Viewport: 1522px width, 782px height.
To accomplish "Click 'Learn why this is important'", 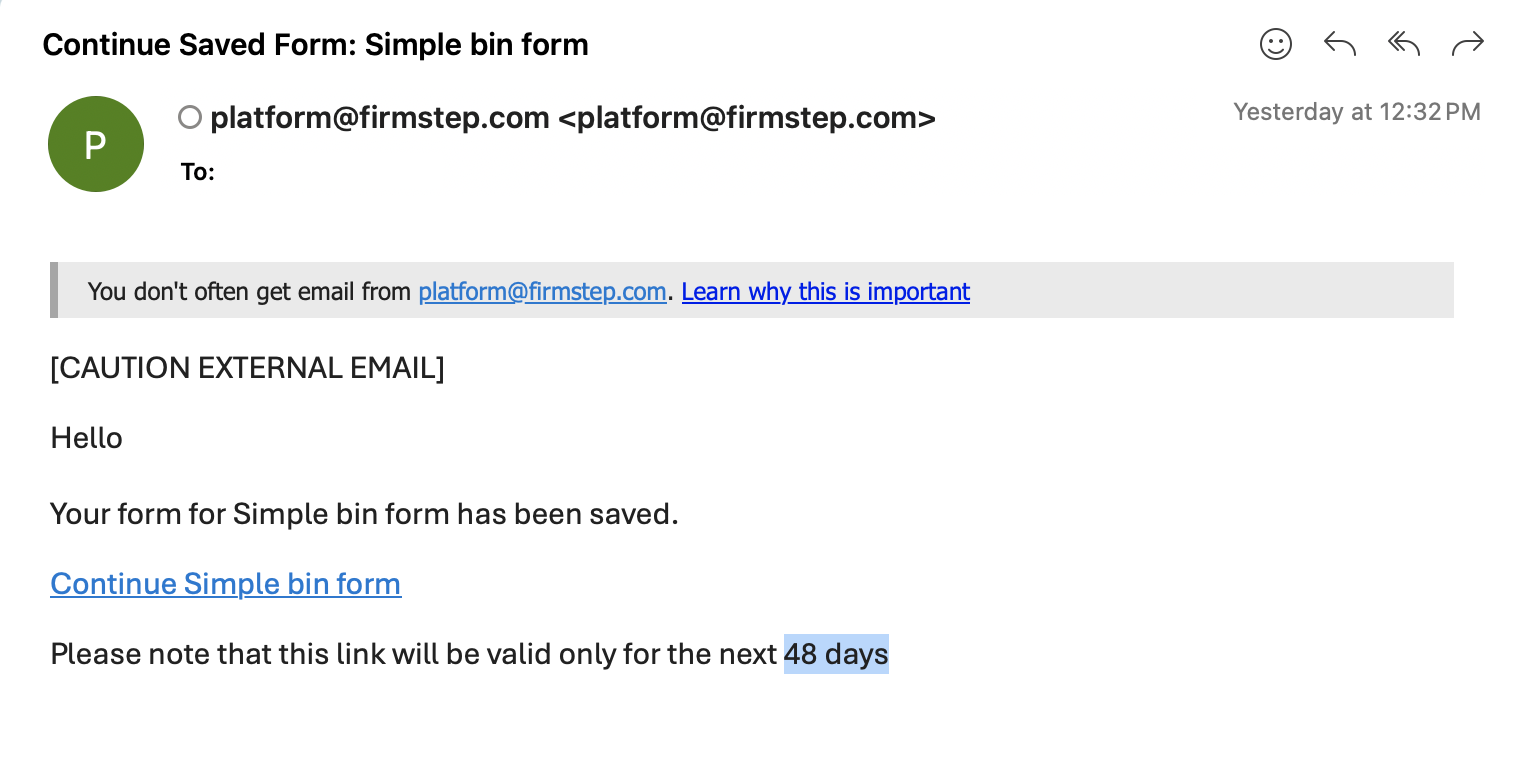I will point(825,292).
